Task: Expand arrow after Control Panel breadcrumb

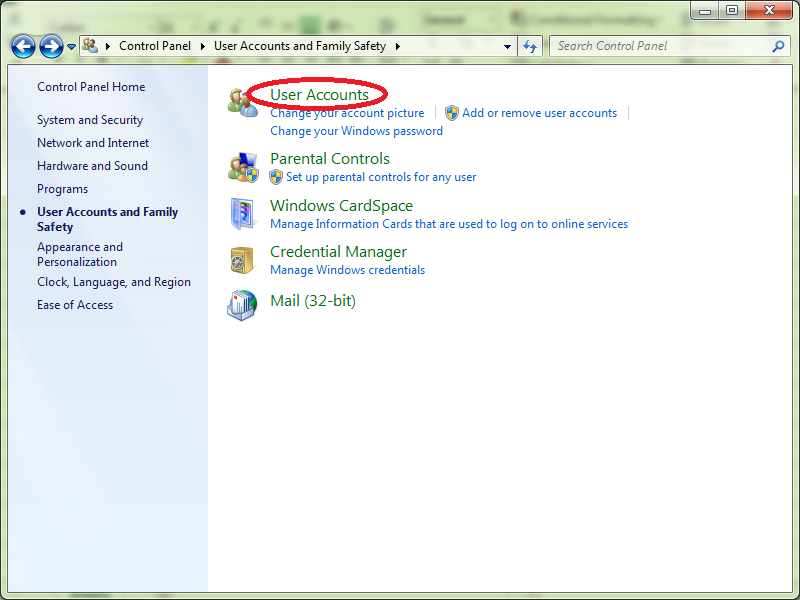Action: [203, 46]
